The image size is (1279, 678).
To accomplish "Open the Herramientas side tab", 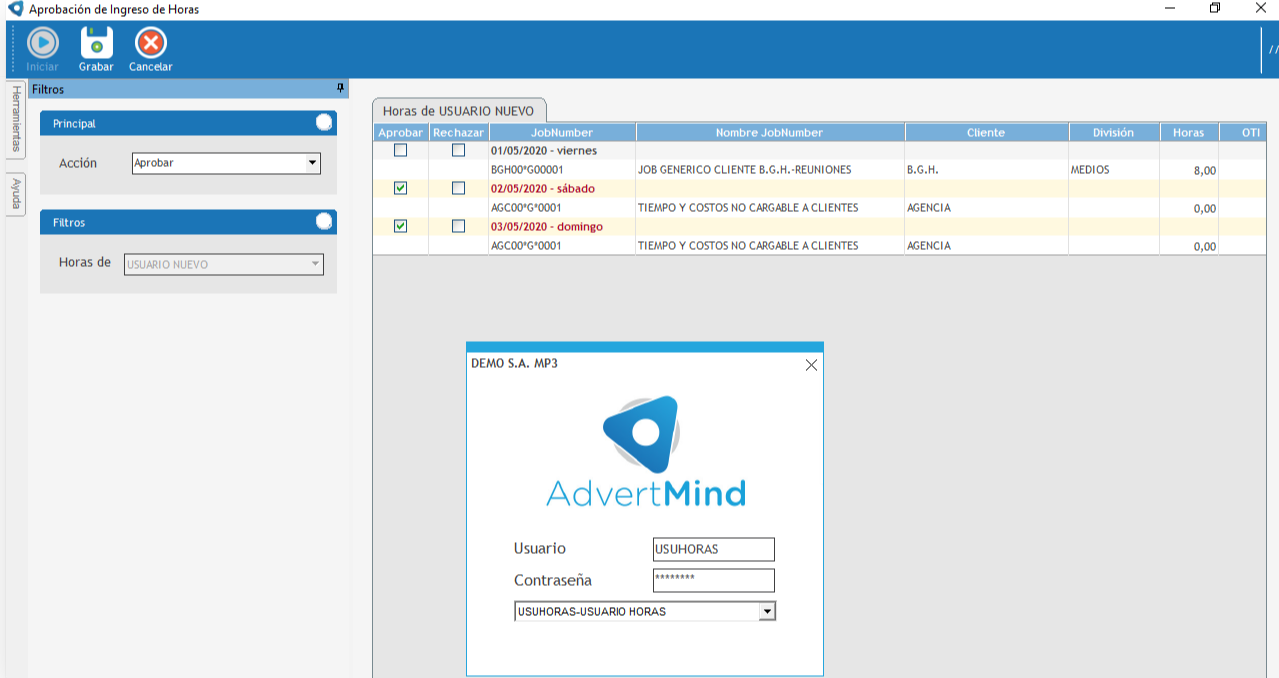I will (16, 120).
